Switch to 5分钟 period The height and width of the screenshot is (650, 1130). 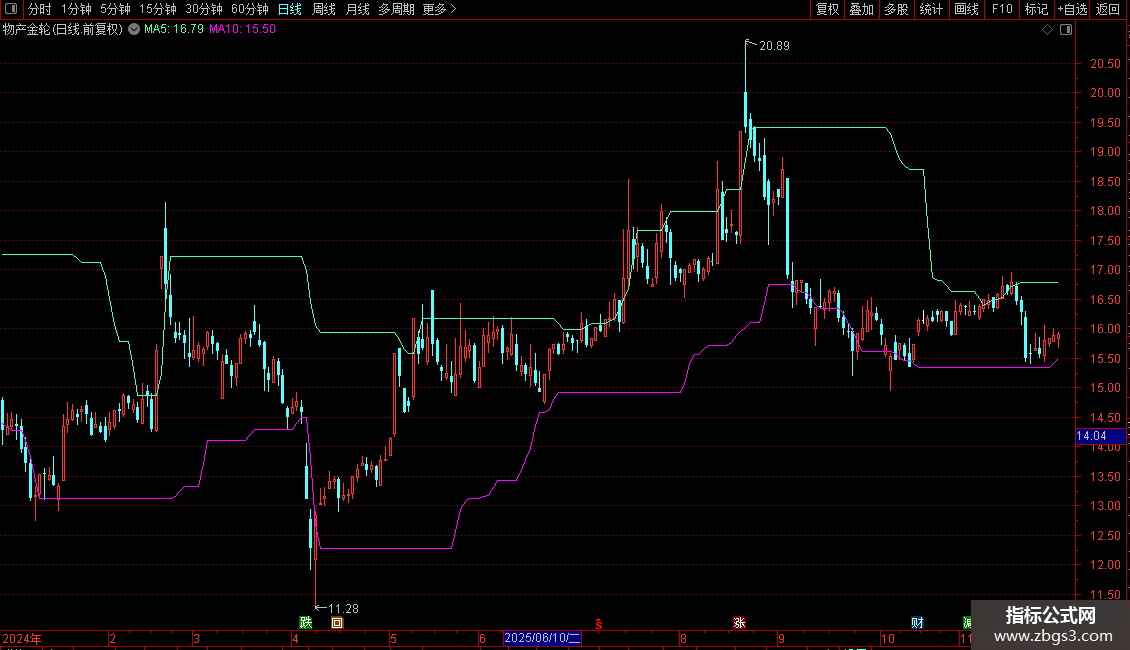[x=115, y=9]
